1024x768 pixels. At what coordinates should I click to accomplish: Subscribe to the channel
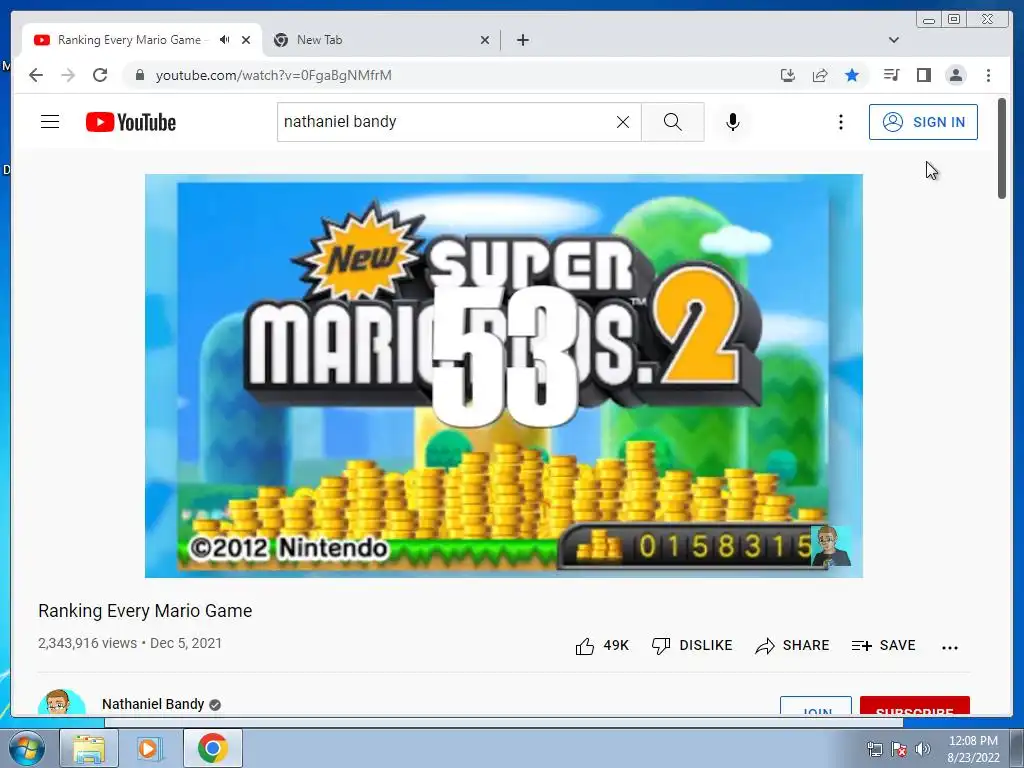coord(914,706)
